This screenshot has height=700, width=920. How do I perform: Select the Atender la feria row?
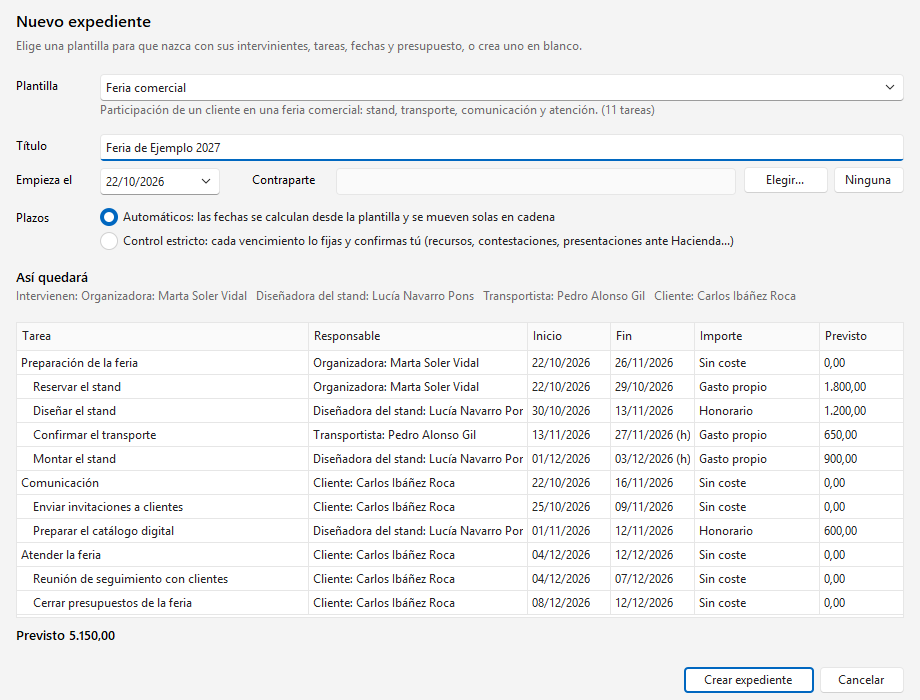[x=460, y=555]
